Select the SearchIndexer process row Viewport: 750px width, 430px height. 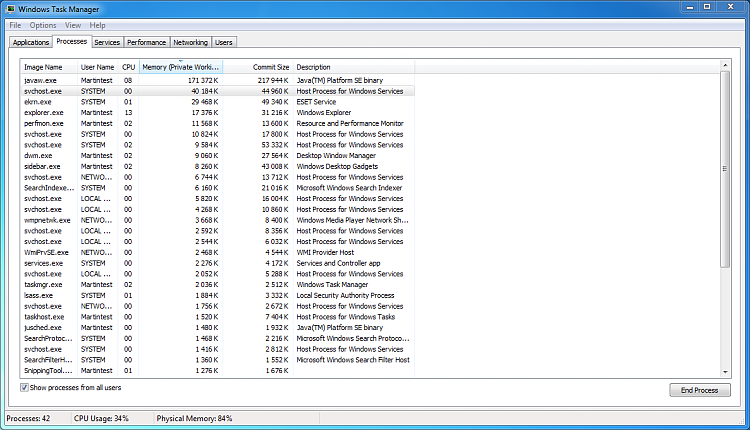tap(218, 188)
